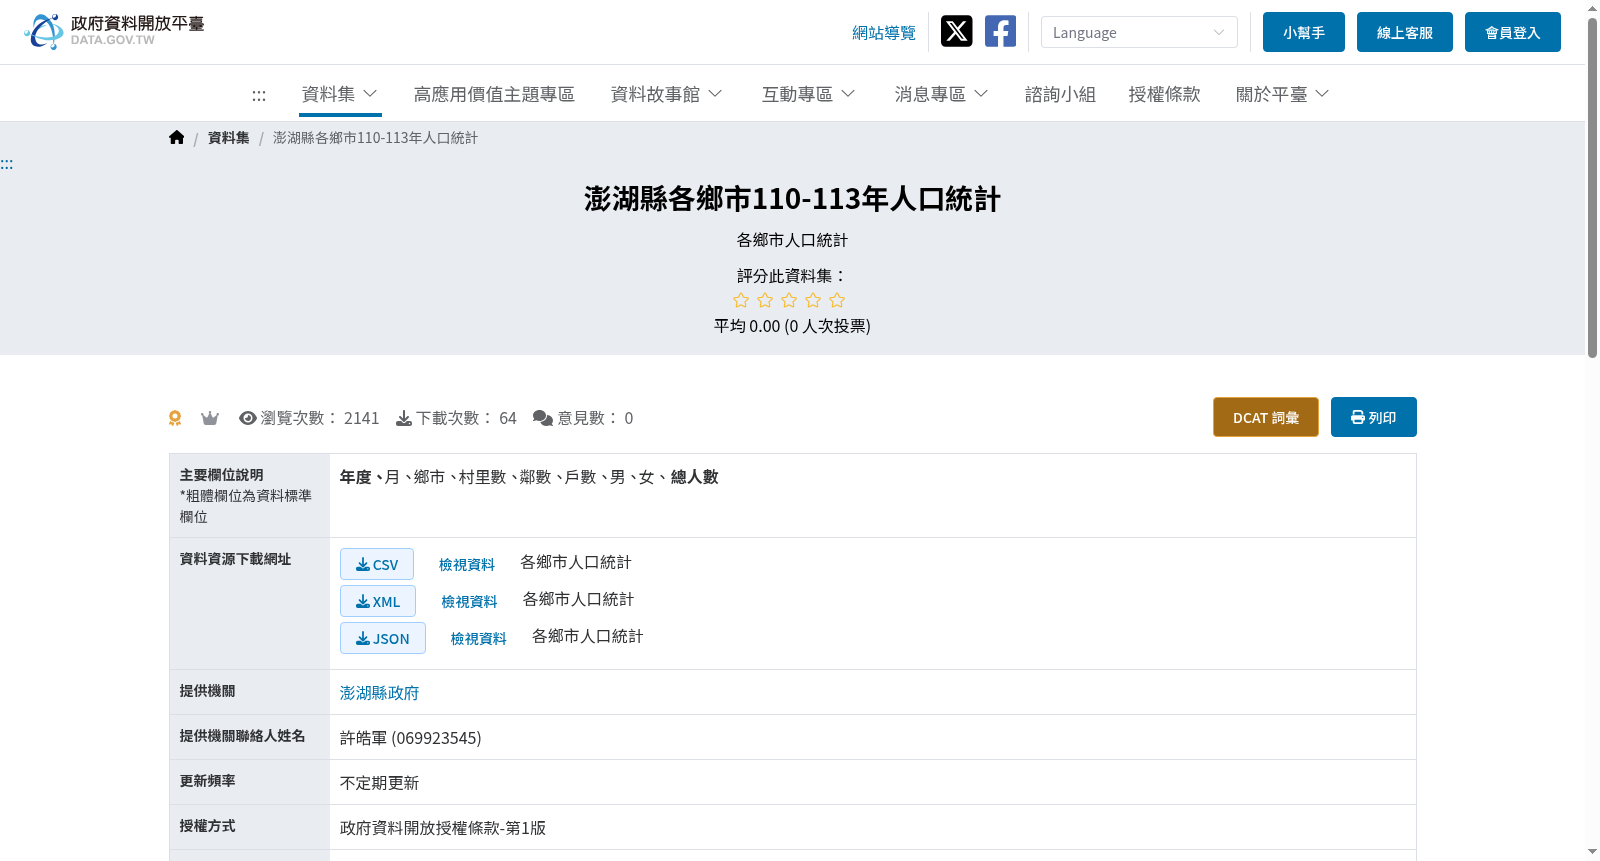Download the CSV file

click(x=377, y=564)
